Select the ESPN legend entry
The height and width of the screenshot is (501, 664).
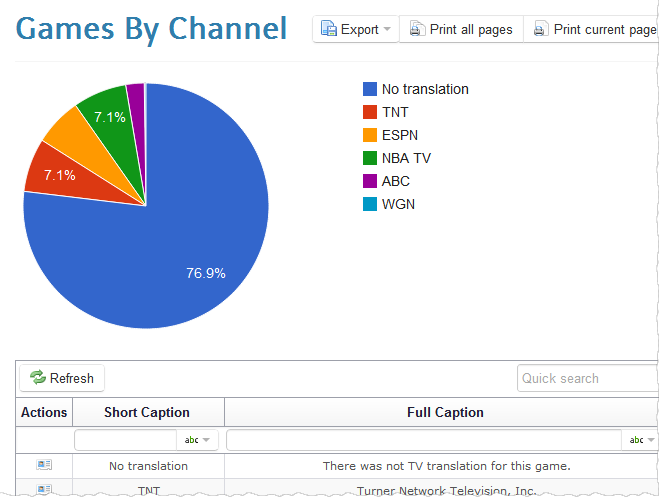coord(399,135)
